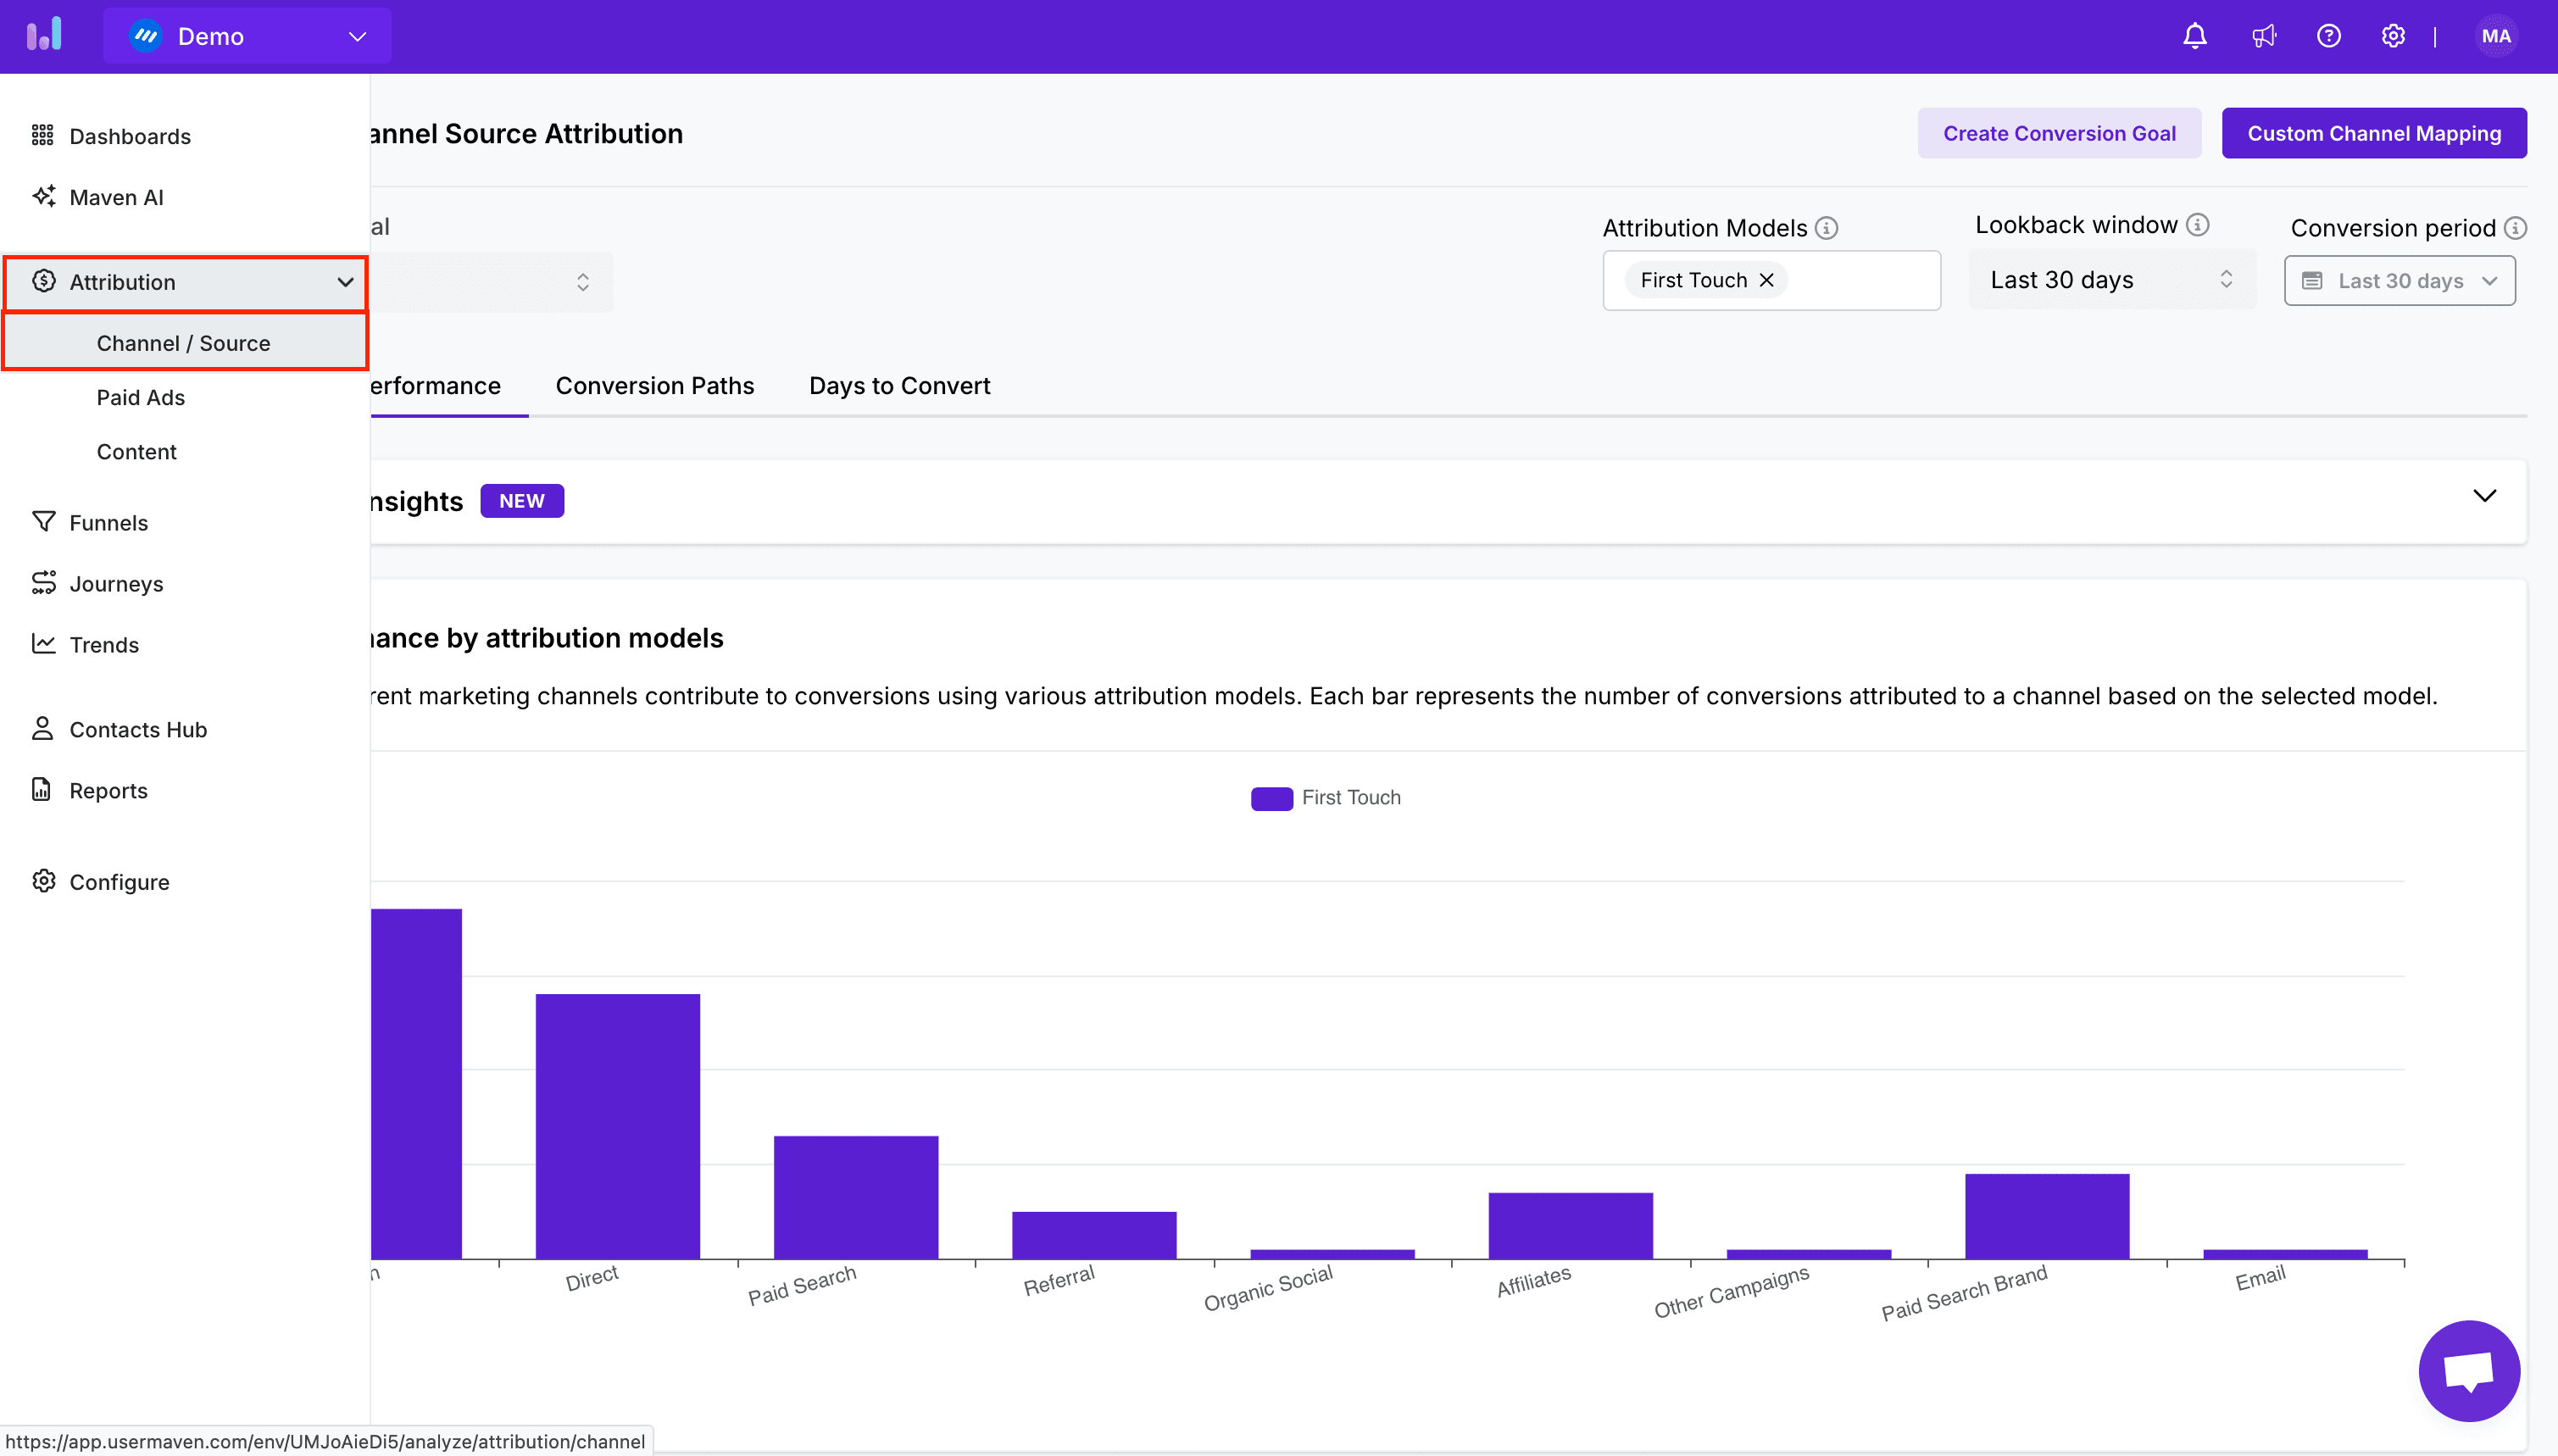Click the Create Conversion Goal button
Screen dimensions: 2558x1456
[2058, 133]
